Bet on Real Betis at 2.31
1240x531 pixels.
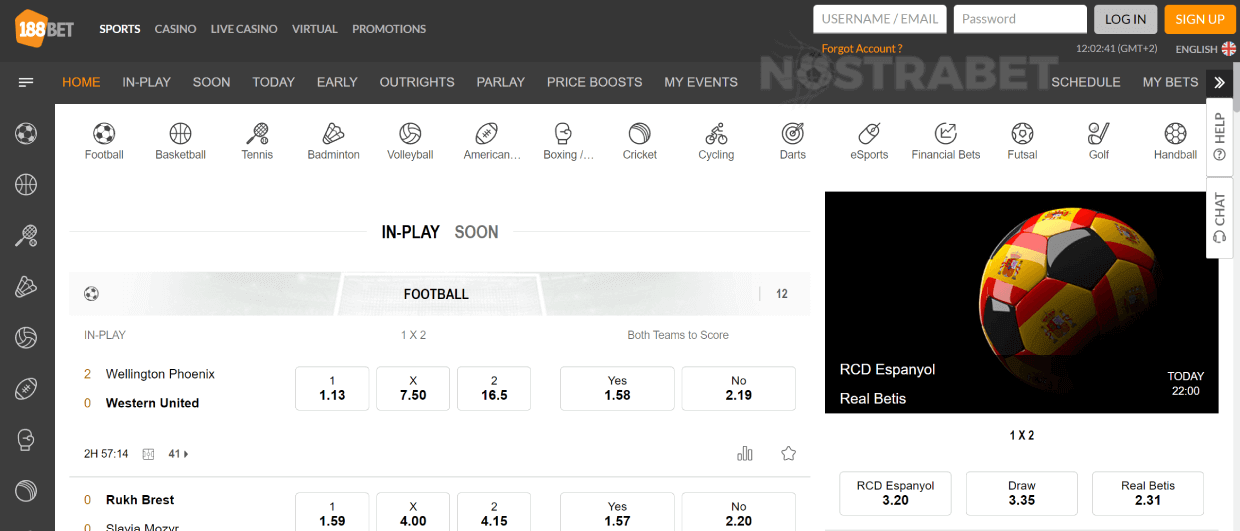point(1148,493)
